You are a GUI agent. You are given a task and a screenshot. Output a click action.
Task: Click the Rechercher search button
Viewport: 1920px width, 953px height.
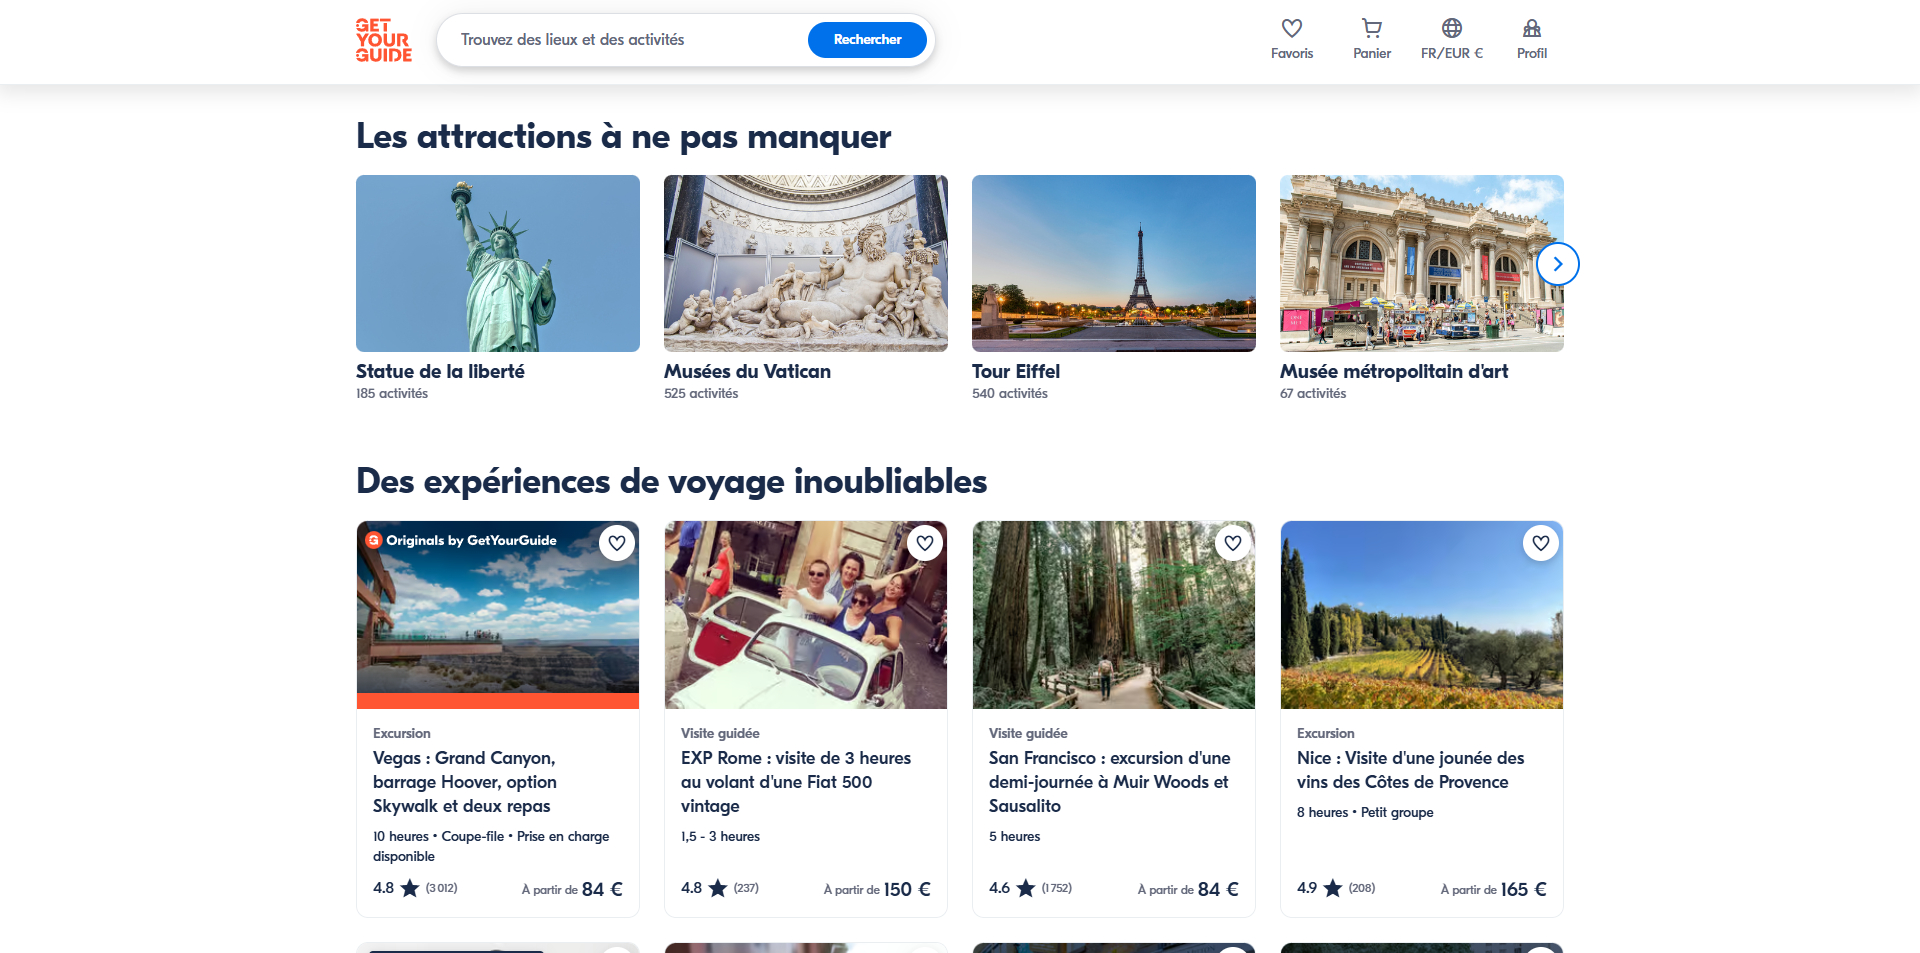point(867,40)
